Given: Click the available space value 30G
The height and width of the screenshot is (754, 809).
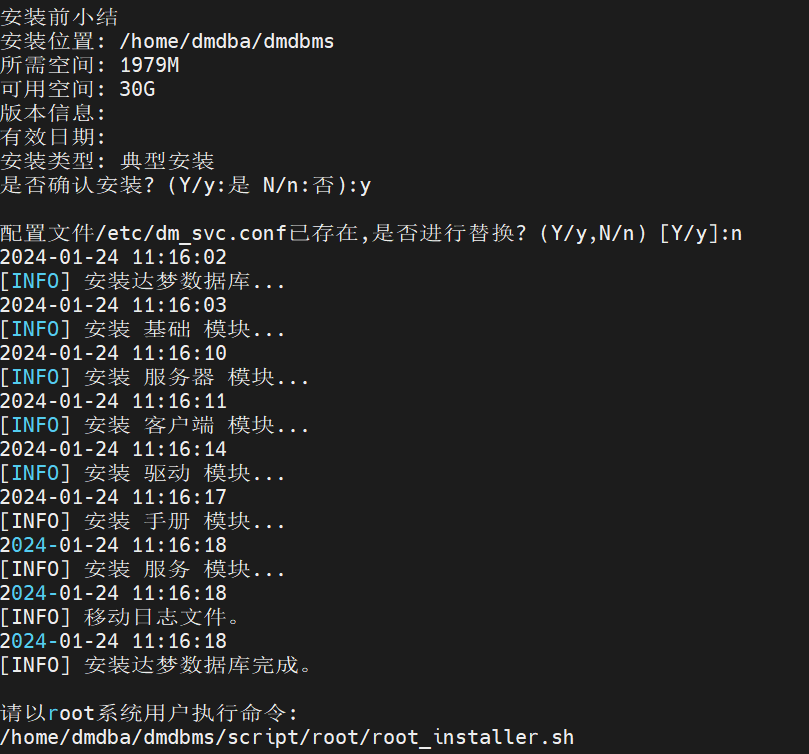Looking at the screenshot, I should tap(137, 89).
